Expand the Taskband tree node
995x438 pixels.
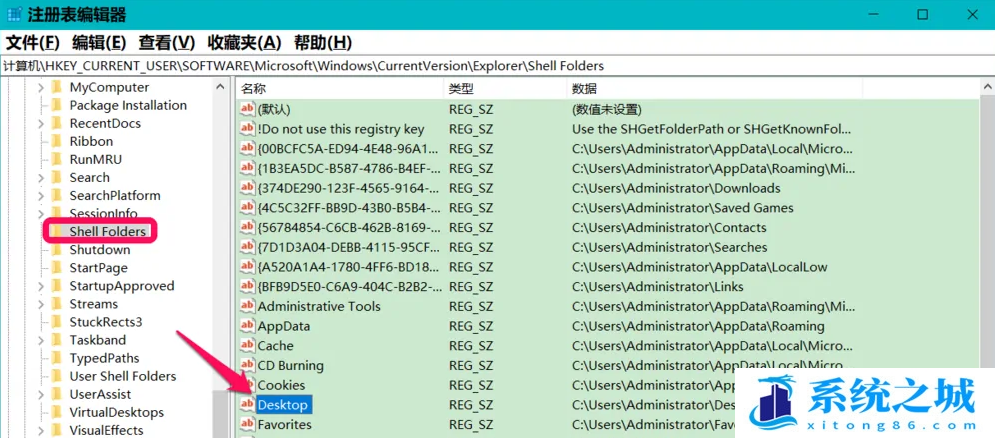click(x=41, y=340)
